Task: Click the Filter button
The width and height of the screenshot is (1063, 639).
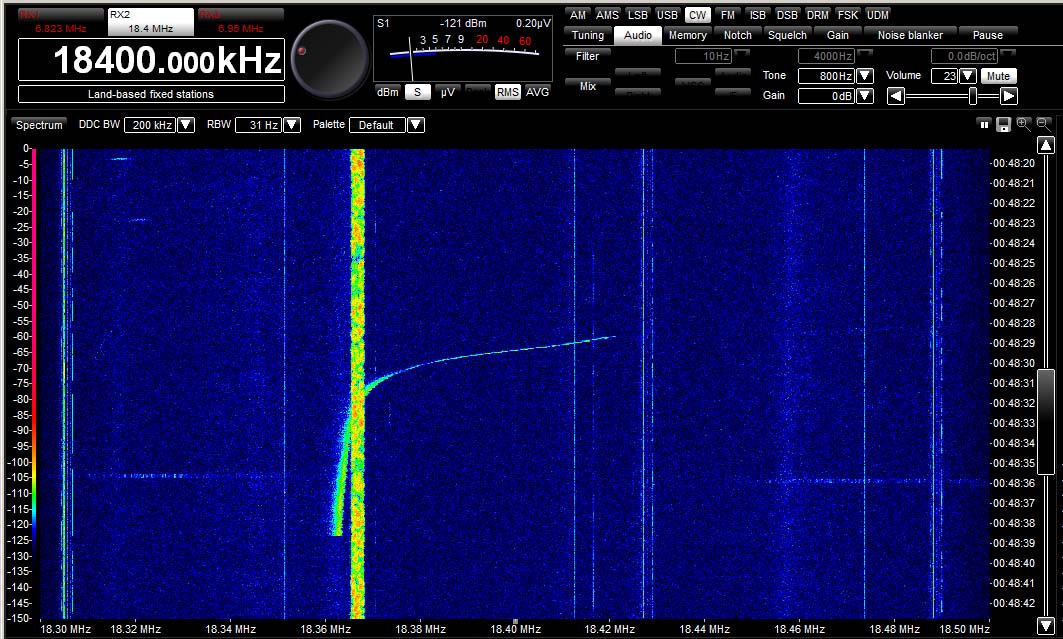Action: (587, 56)
